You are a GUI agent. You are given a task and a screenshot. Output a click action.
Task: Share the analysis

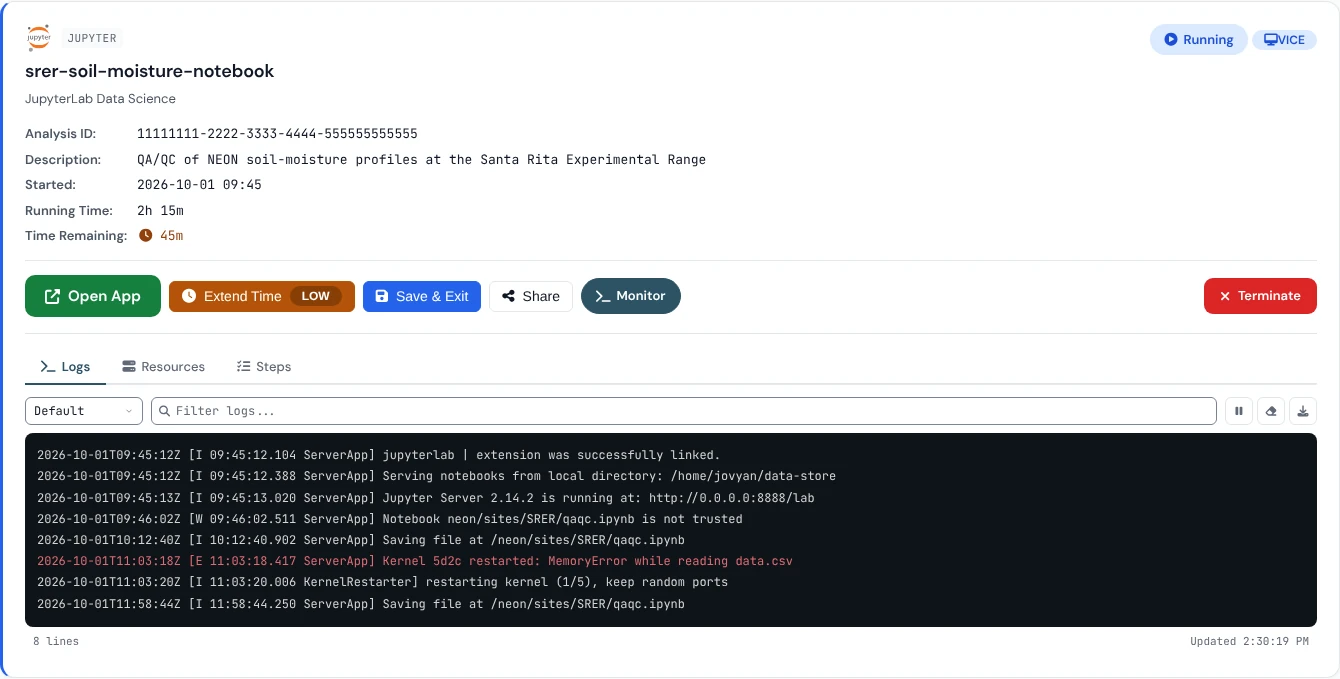[x=531, y=296]
